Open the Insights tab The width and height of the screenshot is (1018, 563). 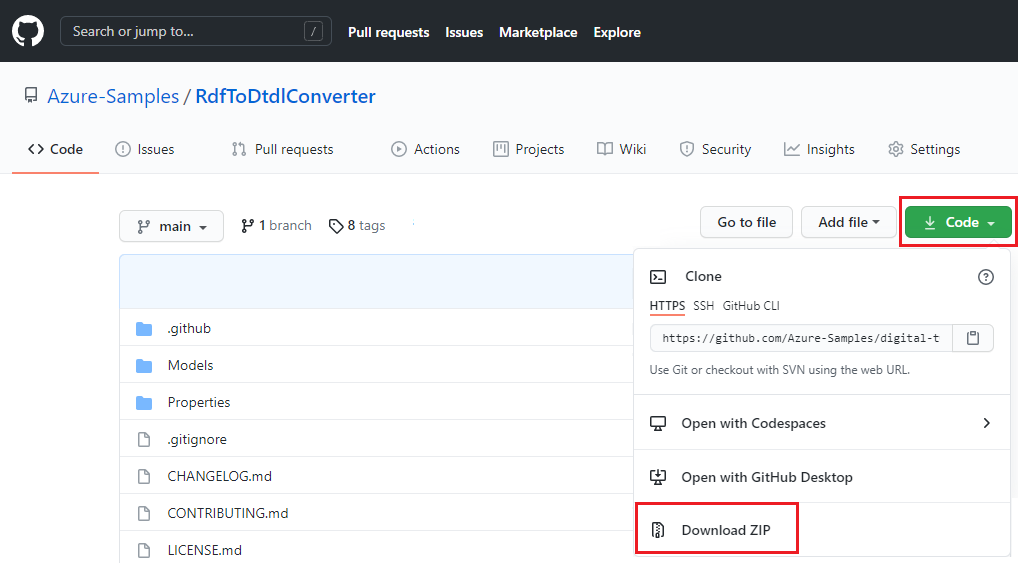tap(819, 149)
